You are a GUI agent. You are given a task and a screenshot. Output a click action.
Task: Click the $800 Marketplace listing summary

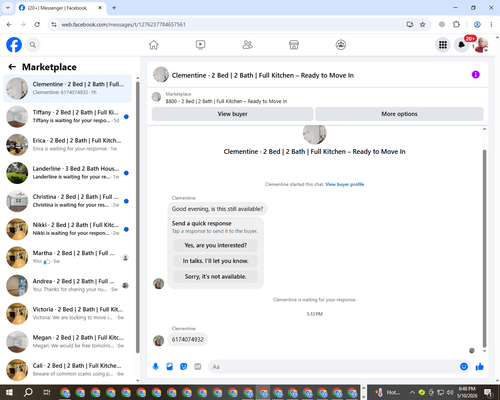pos(226,101)
